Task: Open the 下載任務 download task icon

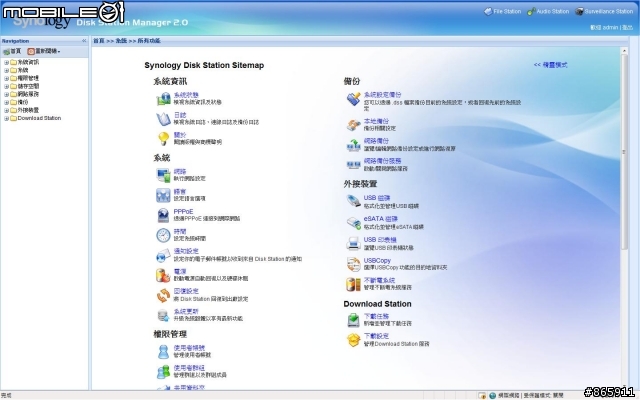Action: tap(353, 320)
